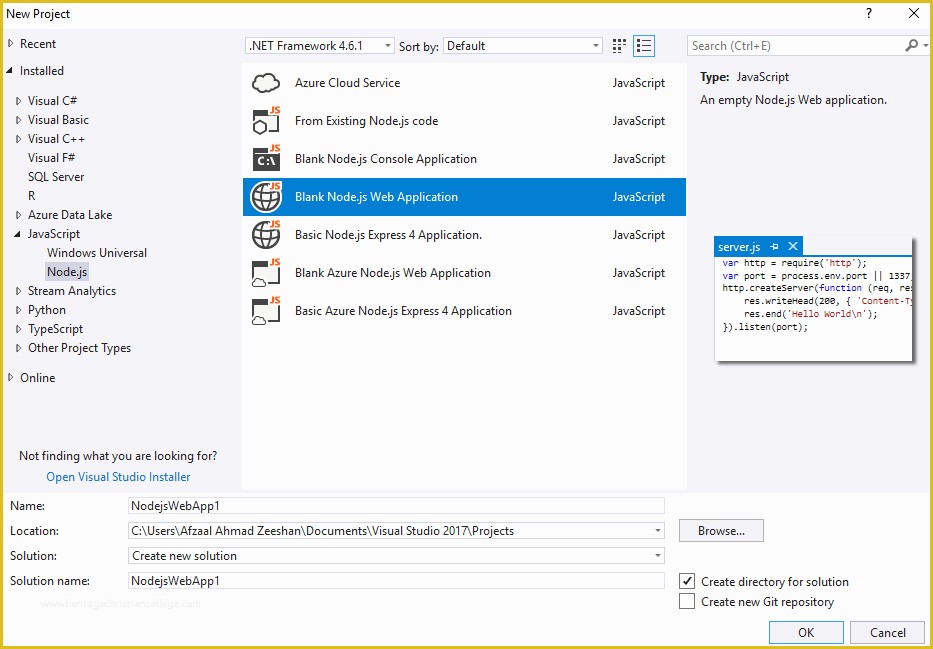Expand the Visual C++ node

point(19,139)
